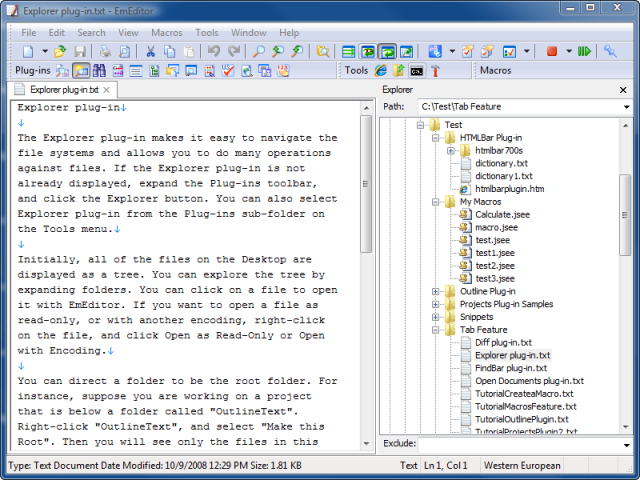Close the Explorer side panel
Viewport: 640px width, 480px height.
coord(623,90)
